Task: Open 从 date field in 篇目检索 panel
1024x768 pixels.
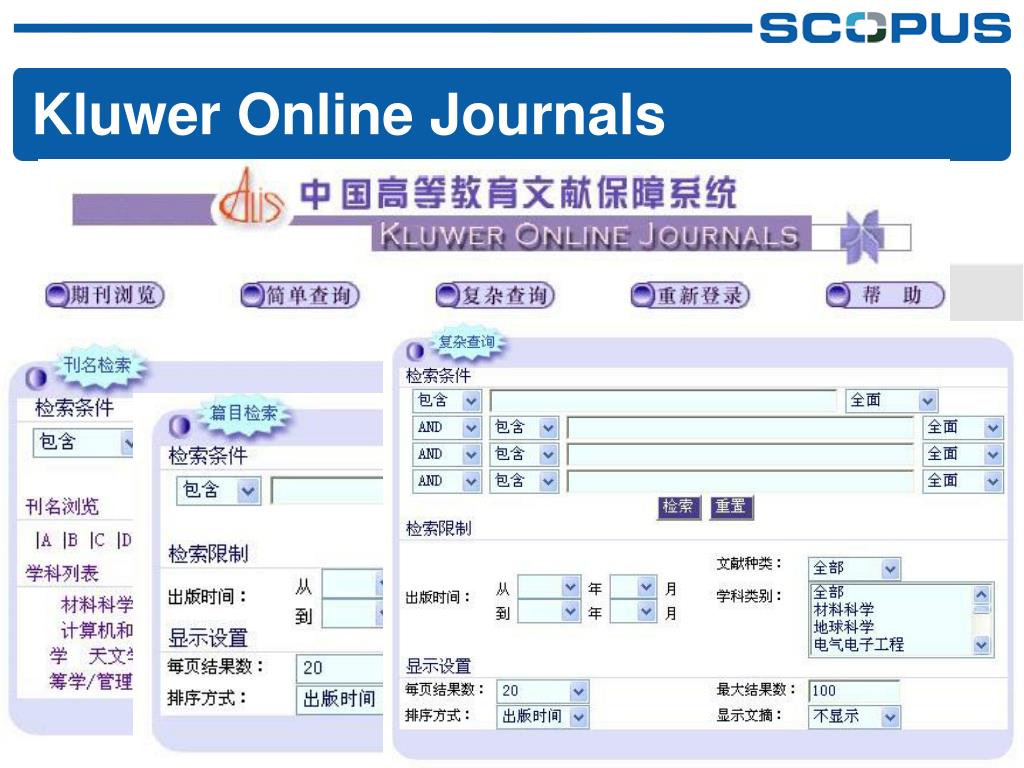Action: [x=353, y=584]
